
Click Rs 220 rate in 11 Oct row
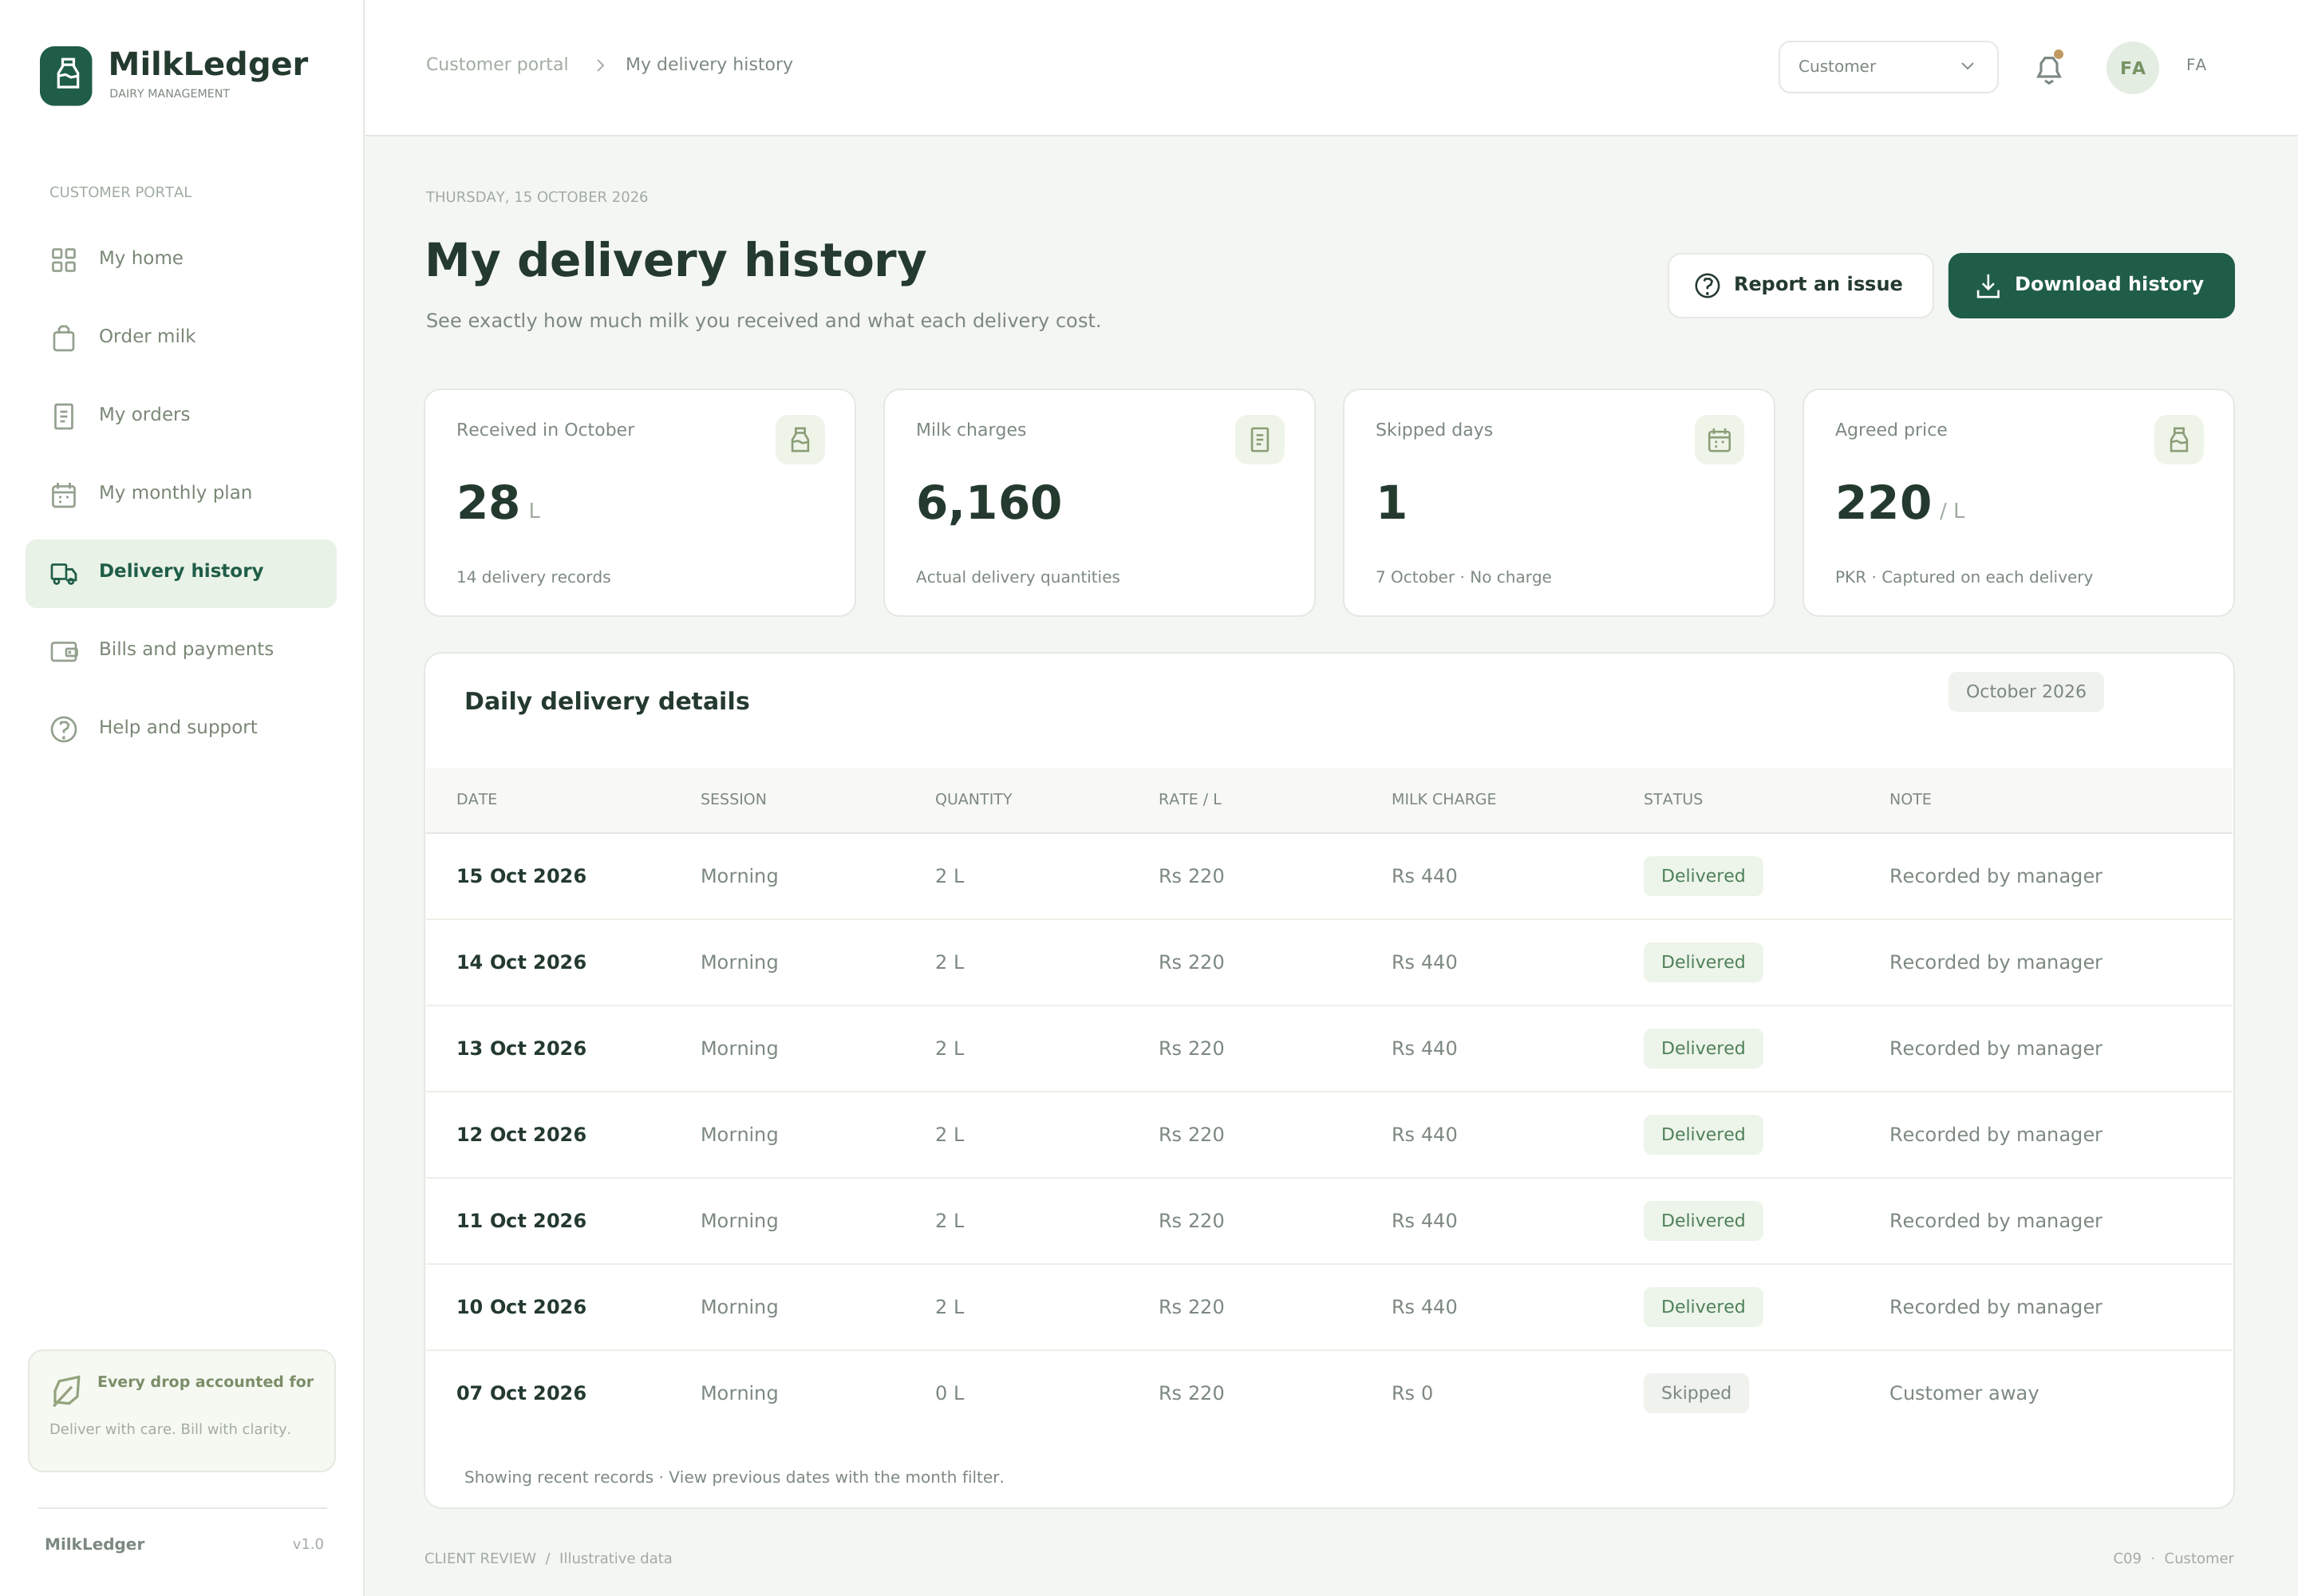(1190, 1220)
